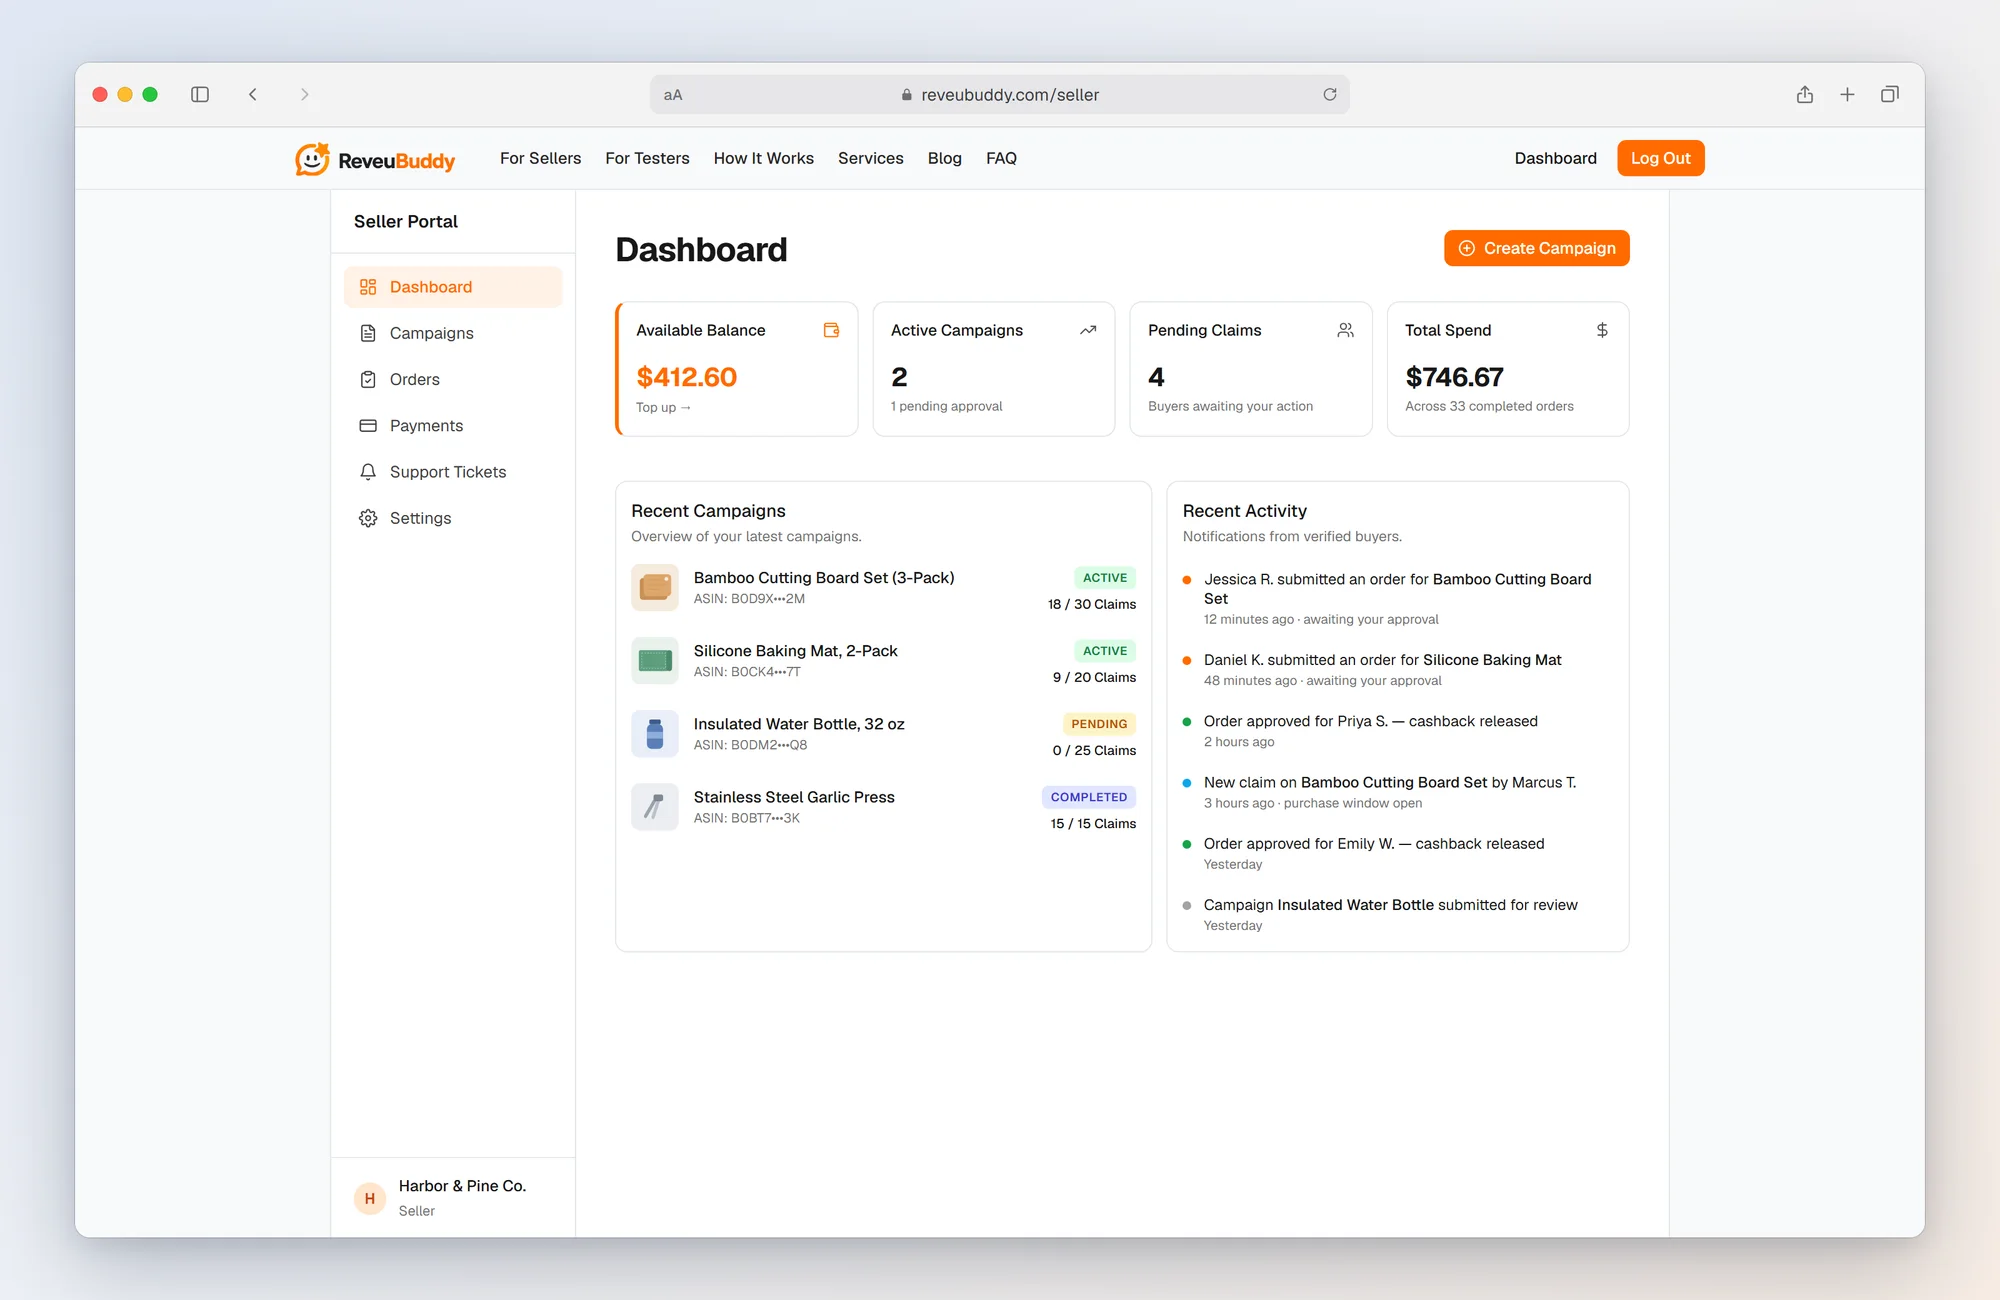Click the users icon in Pending Claims

pyautogui.click(x=1346, y=330)
